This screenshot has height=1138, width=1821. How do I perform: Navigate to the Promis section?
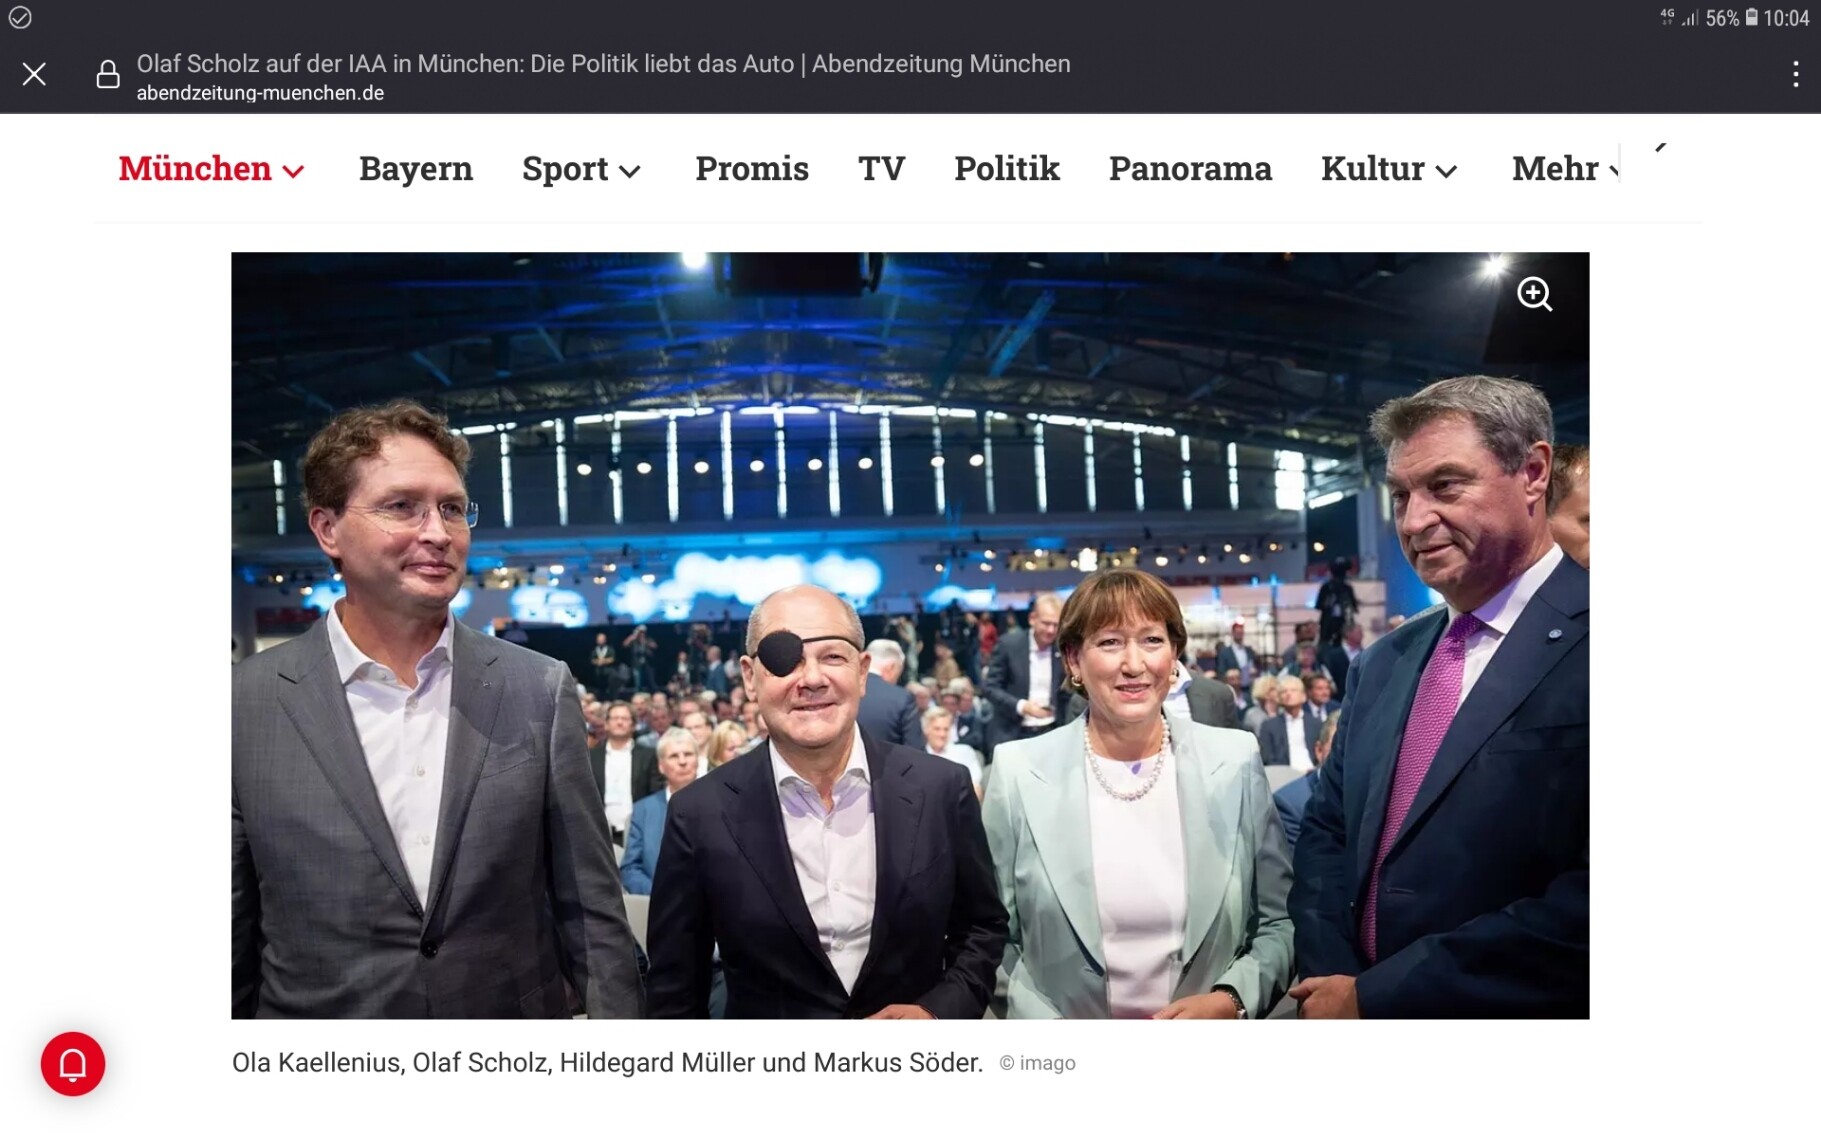pos(752,168)
